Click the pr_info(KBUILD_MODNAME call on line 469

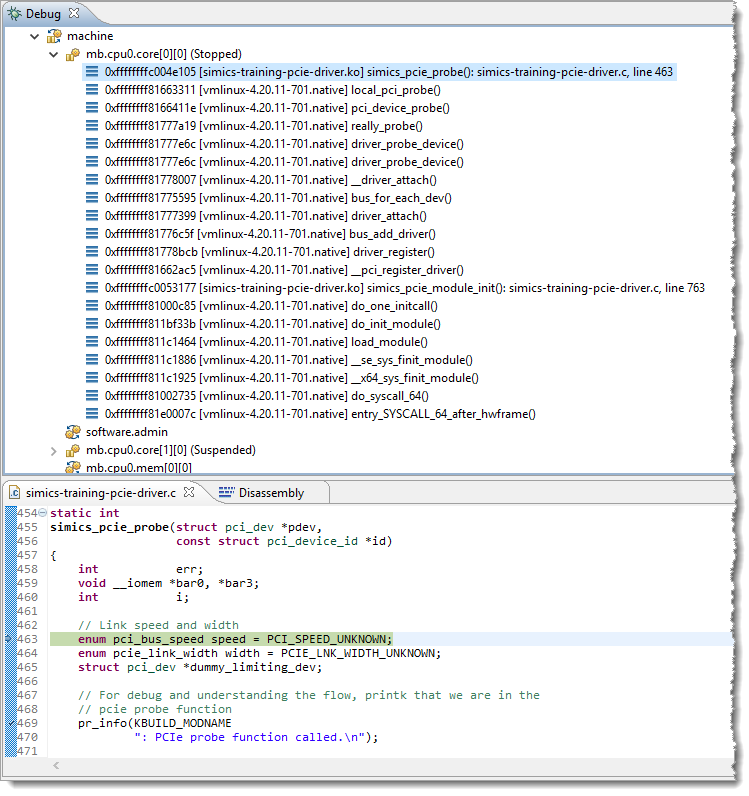(x=155, y=724)
